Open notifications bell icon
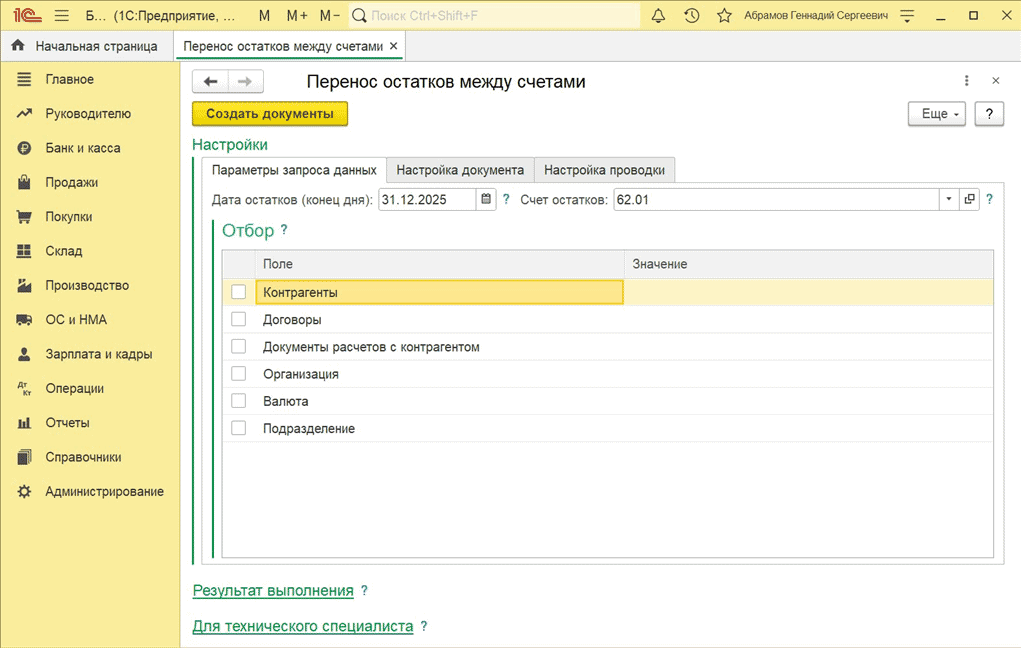The width and height of the screenshot is (1021, 648). pyautogui.click(x=658, y=16)
